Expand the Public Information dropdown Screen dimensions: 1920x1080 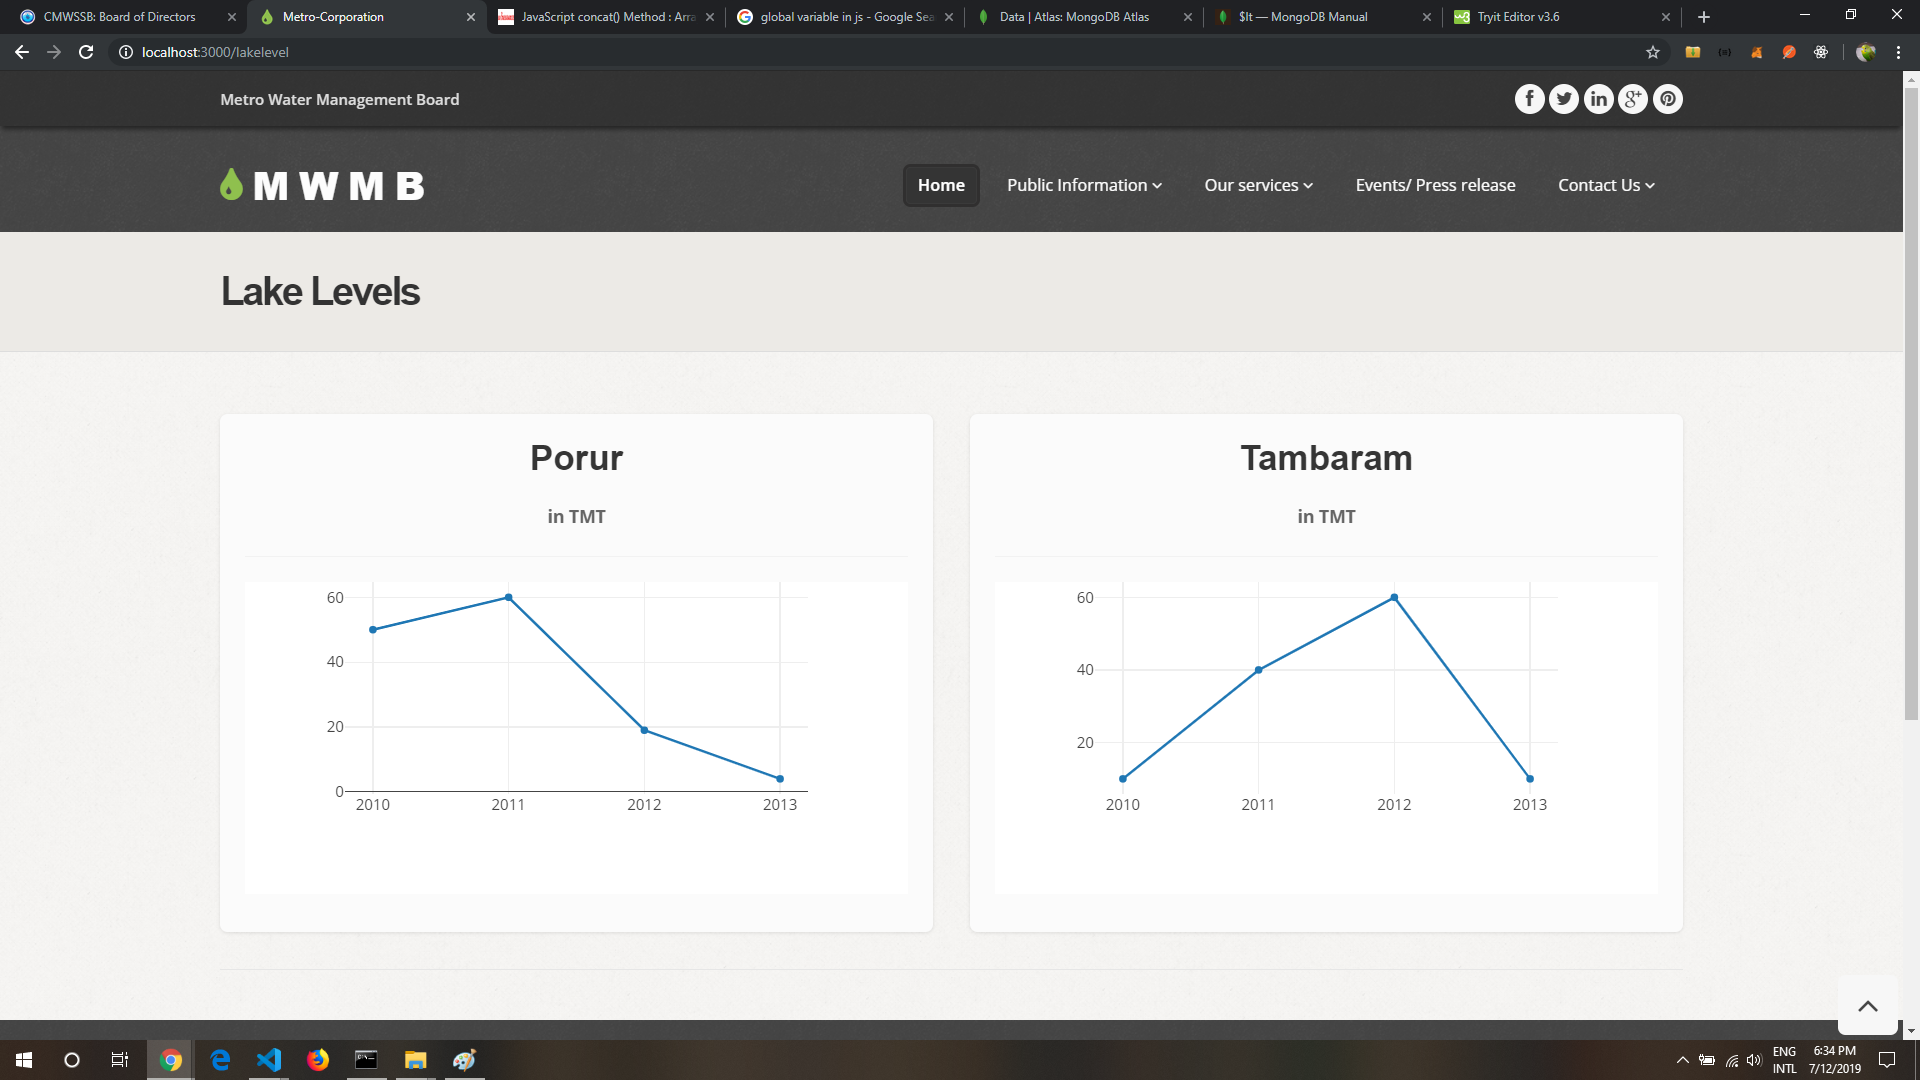(1084, 185)
